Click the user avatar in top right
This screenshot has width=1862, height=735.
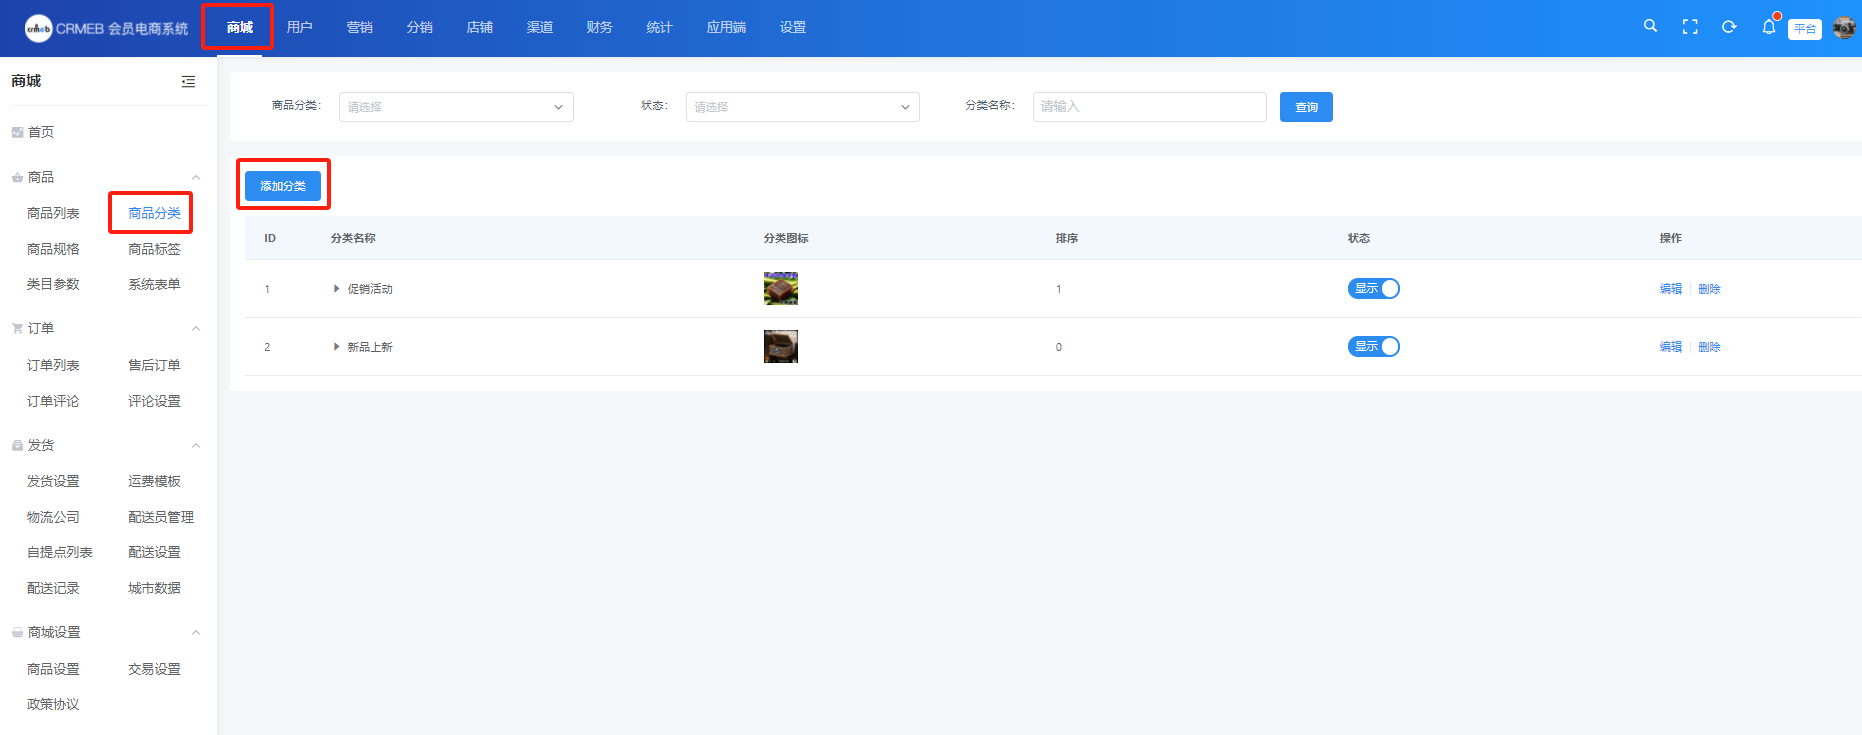click(x=1844, y=28)
